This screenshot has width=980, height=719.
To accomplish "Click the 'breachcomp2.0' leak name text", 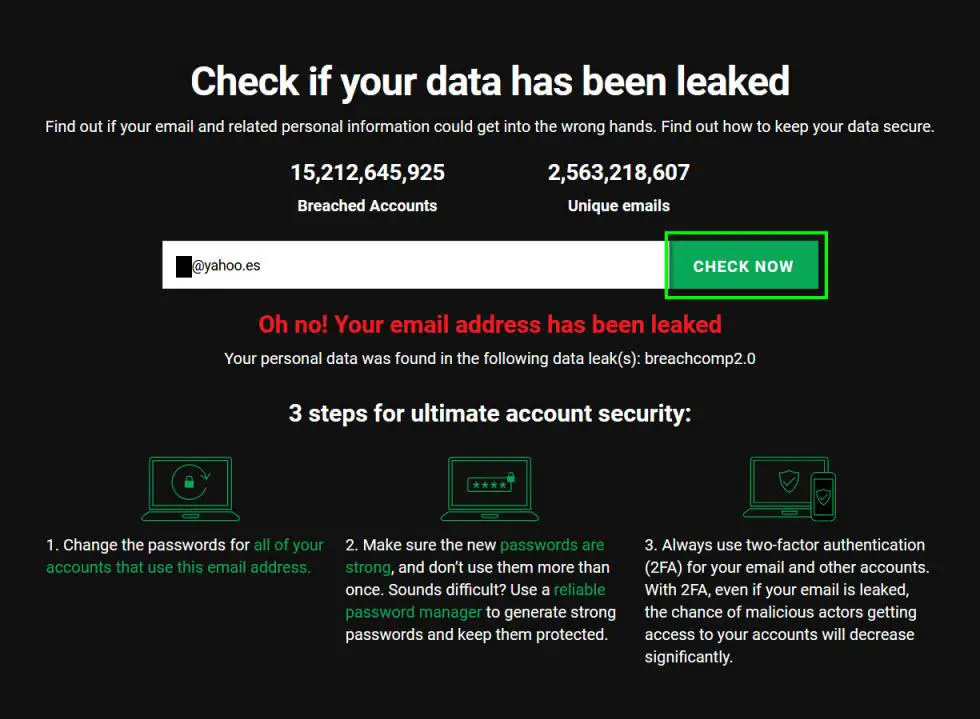I will 699,358.
